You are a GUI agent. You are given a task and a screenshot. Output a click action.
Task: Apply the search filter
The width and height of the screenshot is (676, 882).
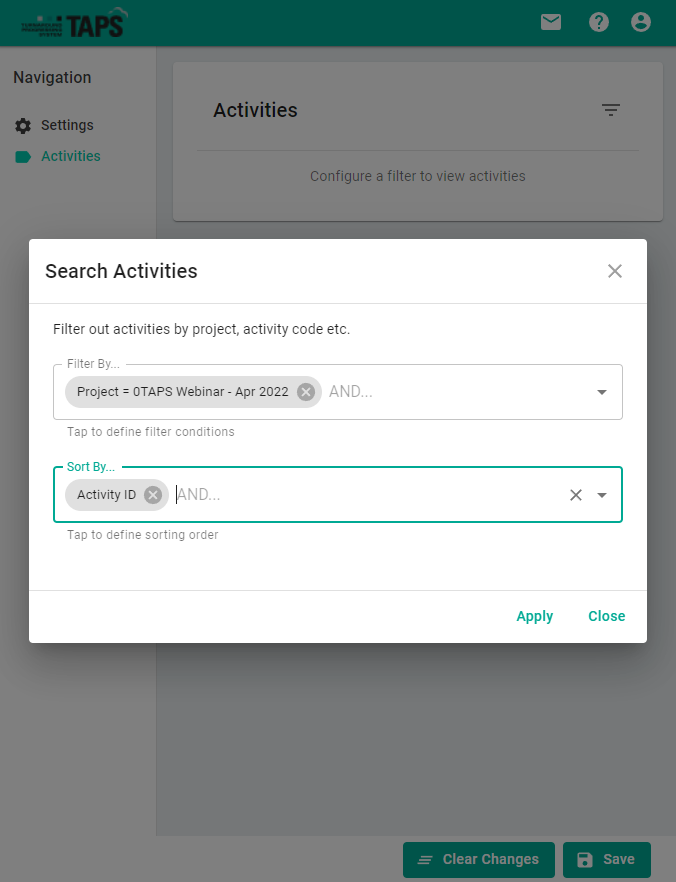534,616
